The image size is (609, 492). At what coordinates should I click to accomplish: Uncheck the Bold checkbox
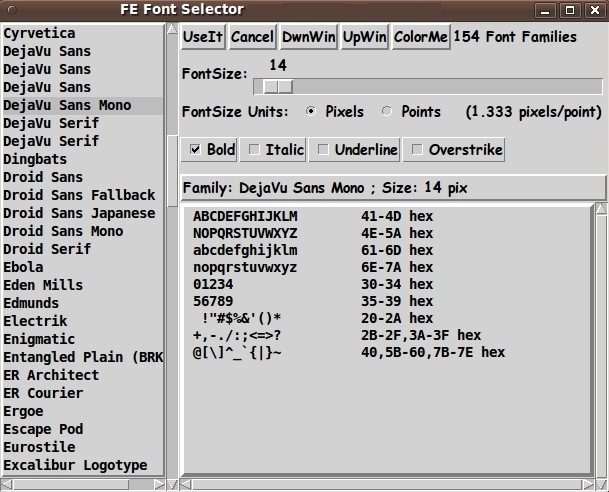[195, 150]
